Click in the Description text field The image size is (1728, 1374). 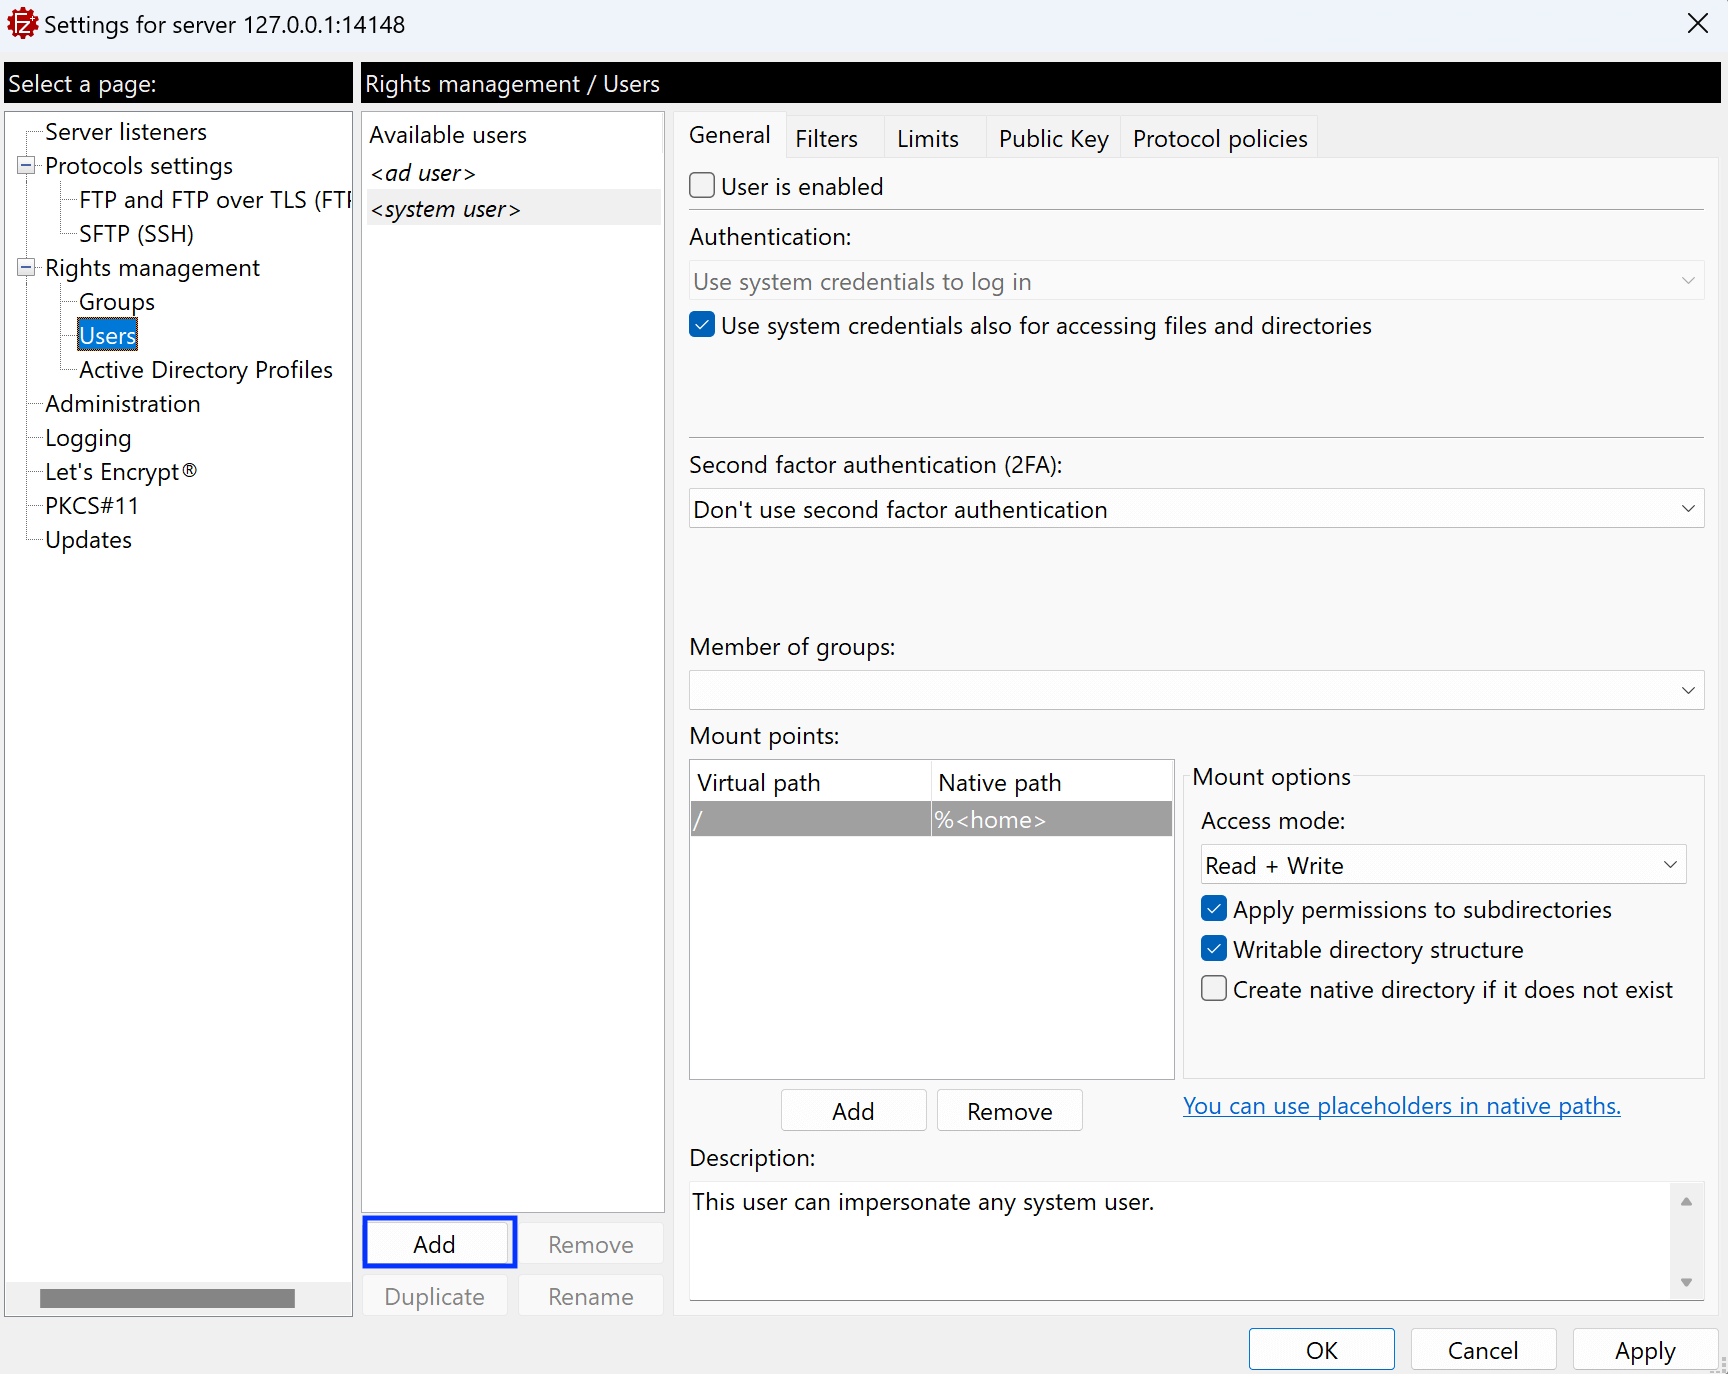pyautogui.click(x=1180, y=1240)
